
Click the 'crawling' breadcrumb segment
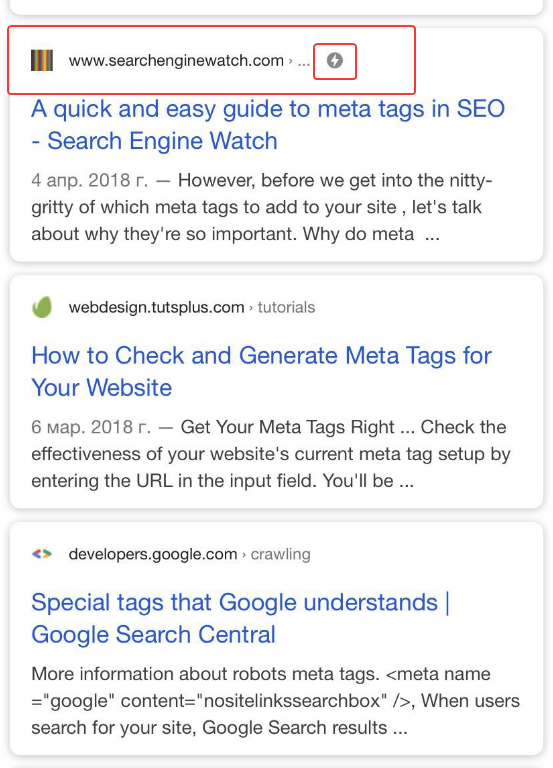[281, 554]
